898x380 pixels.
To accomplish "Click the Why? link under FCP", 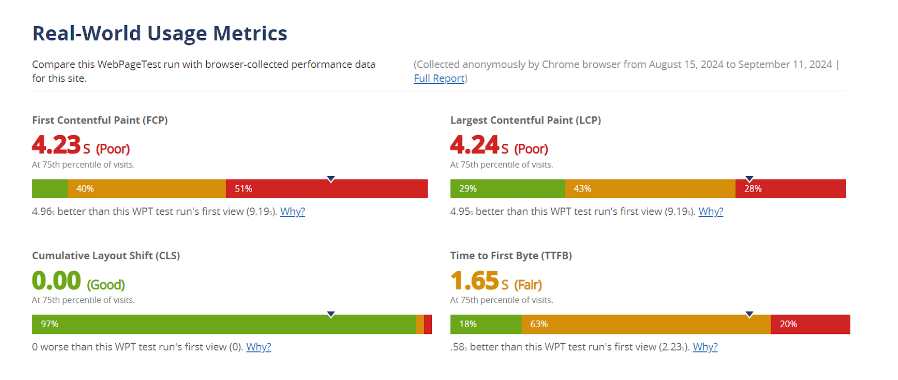I will point(293,211).
